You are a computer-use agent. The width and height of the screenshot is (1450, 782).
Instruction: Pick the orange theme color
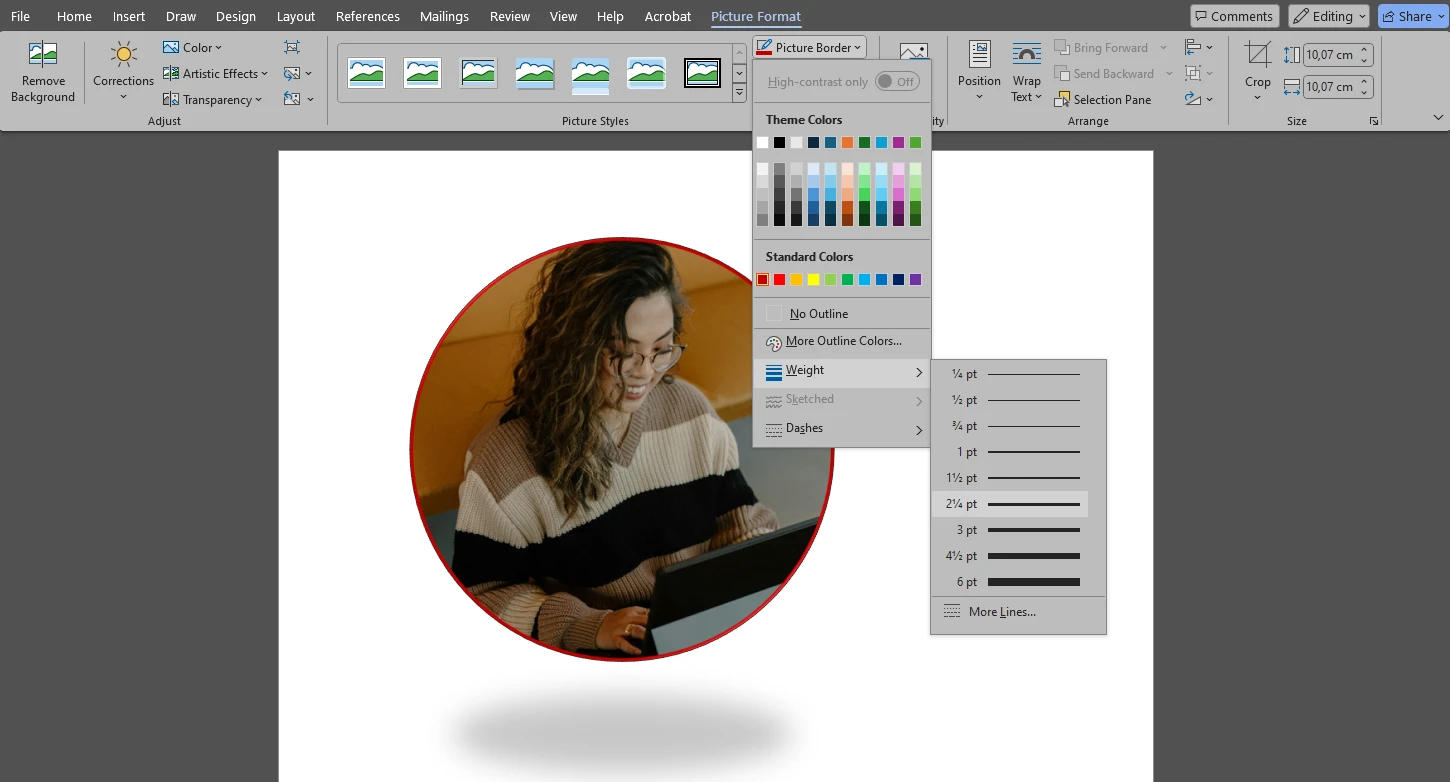848,143
